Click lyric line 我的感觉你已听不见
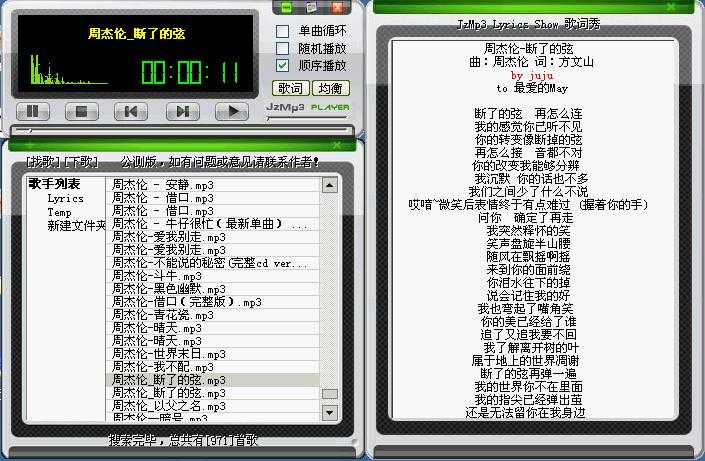Screen dimensions: 705x461 (528, 126)
